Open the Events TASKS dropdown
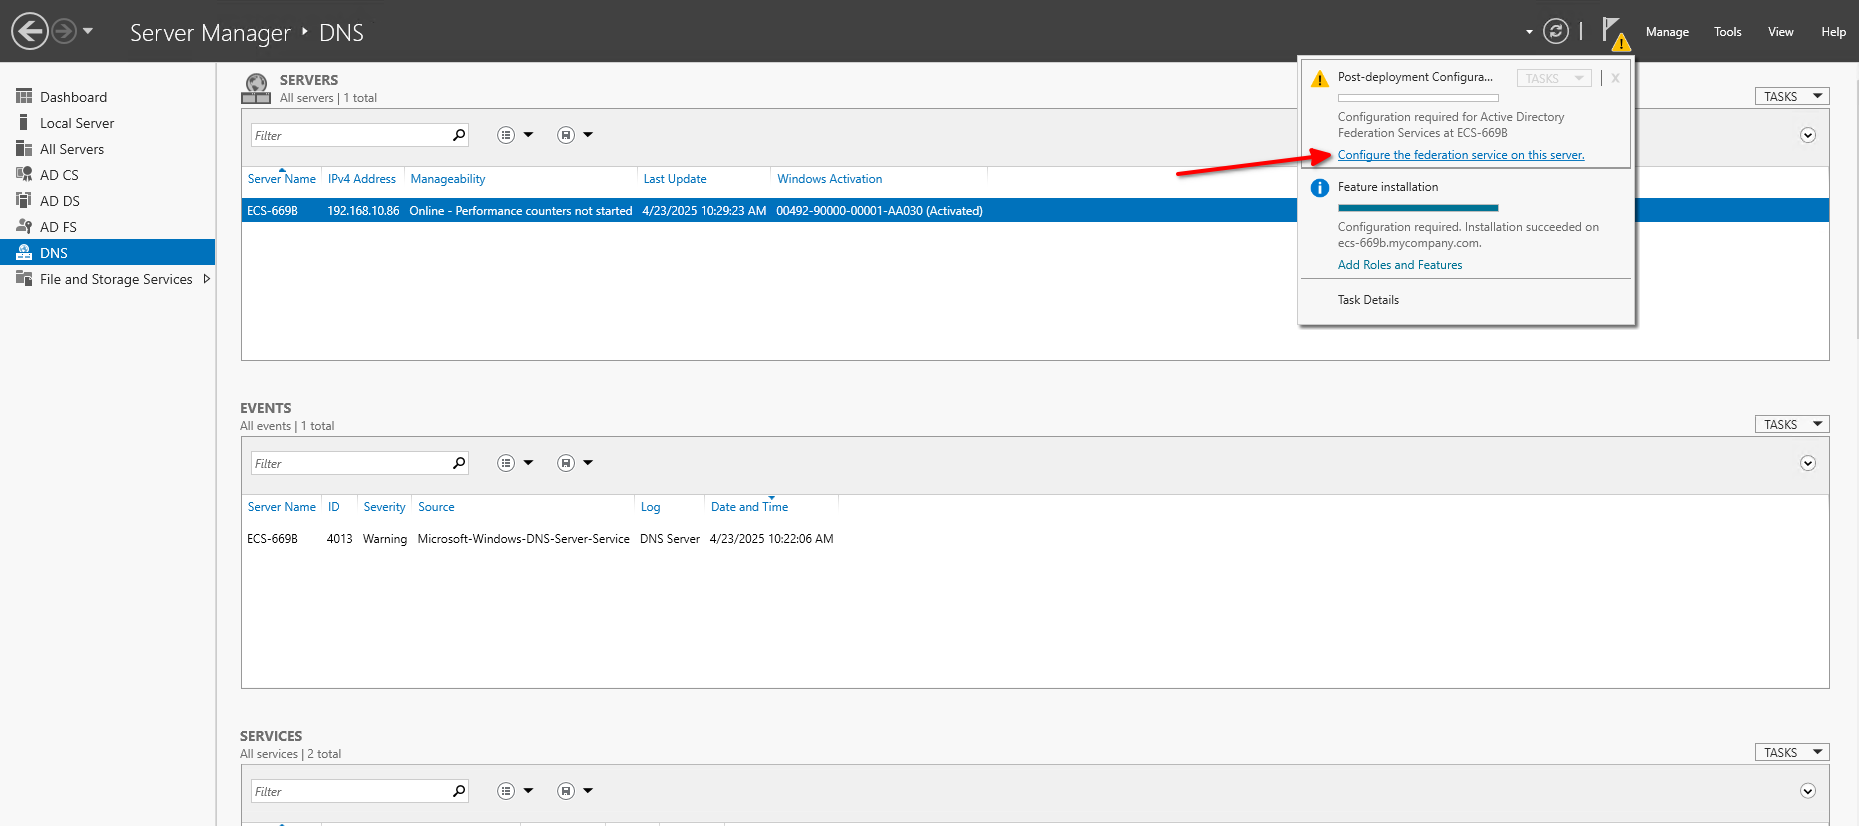Screen dimensions: 1859x826 click(1791, 425)
